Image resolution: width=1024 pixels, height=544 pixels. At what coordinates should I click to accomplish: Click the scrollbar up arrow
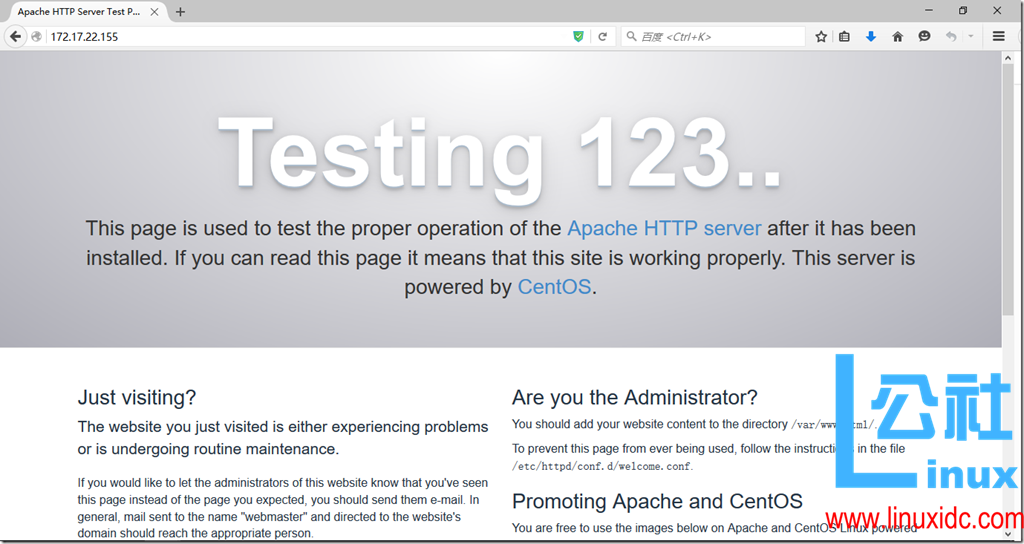[x=1008, y=58]
